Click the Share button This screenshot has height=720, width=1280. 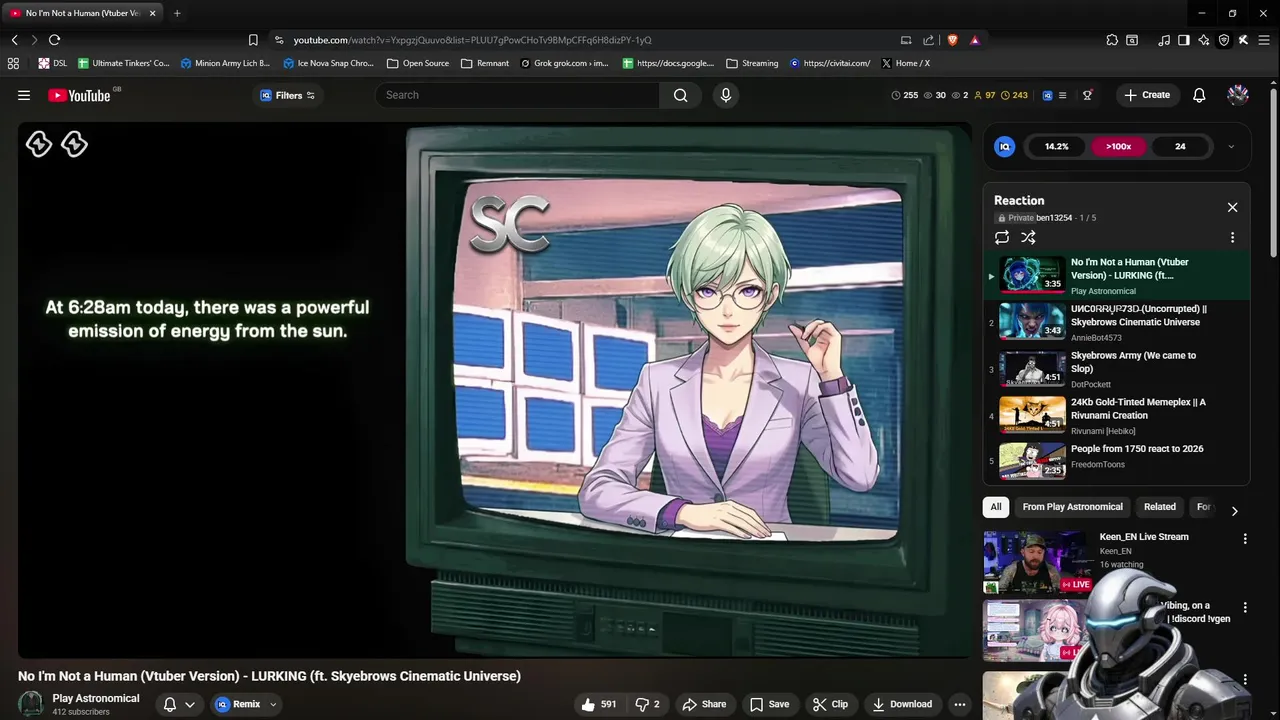coord(704,704)
